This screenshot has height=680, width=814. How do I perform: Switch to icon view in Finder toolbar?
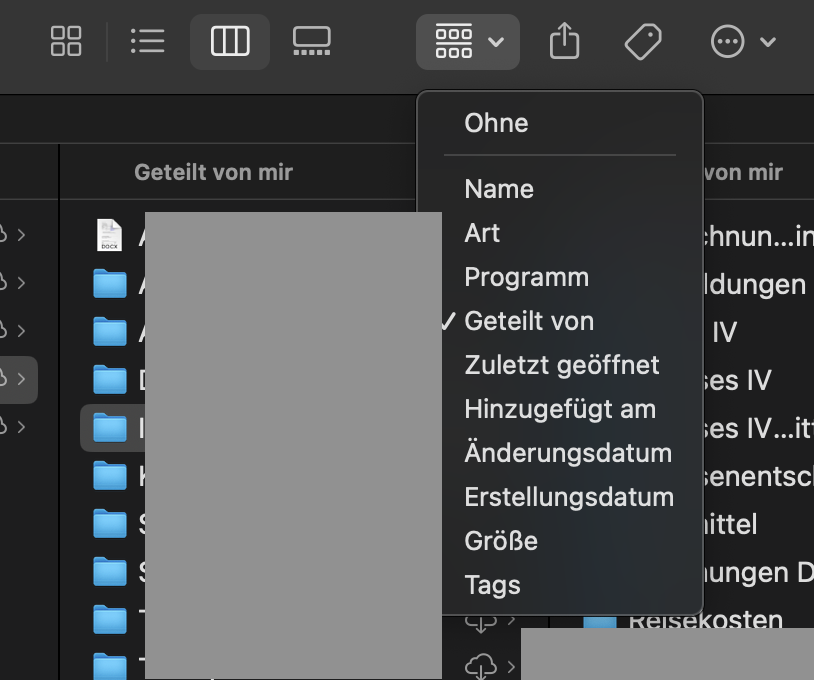pos(66,41)
